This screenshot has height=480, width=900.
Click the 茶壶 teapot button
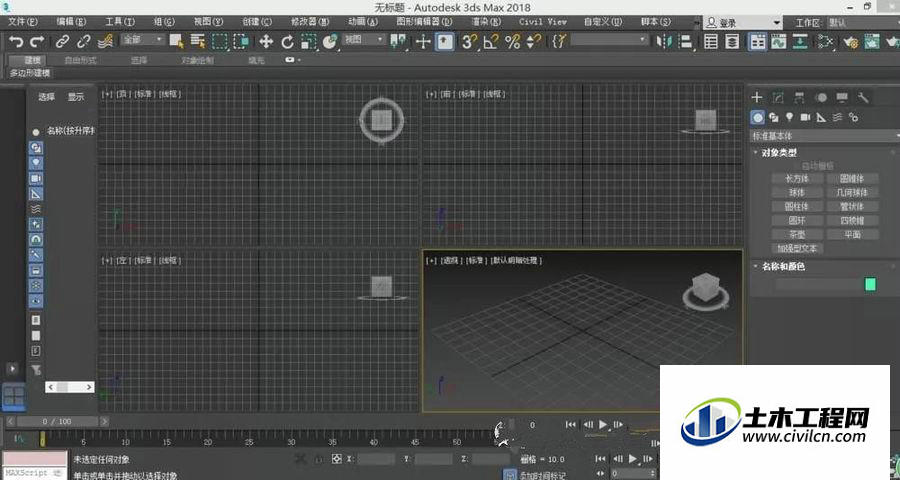(797, 234)
